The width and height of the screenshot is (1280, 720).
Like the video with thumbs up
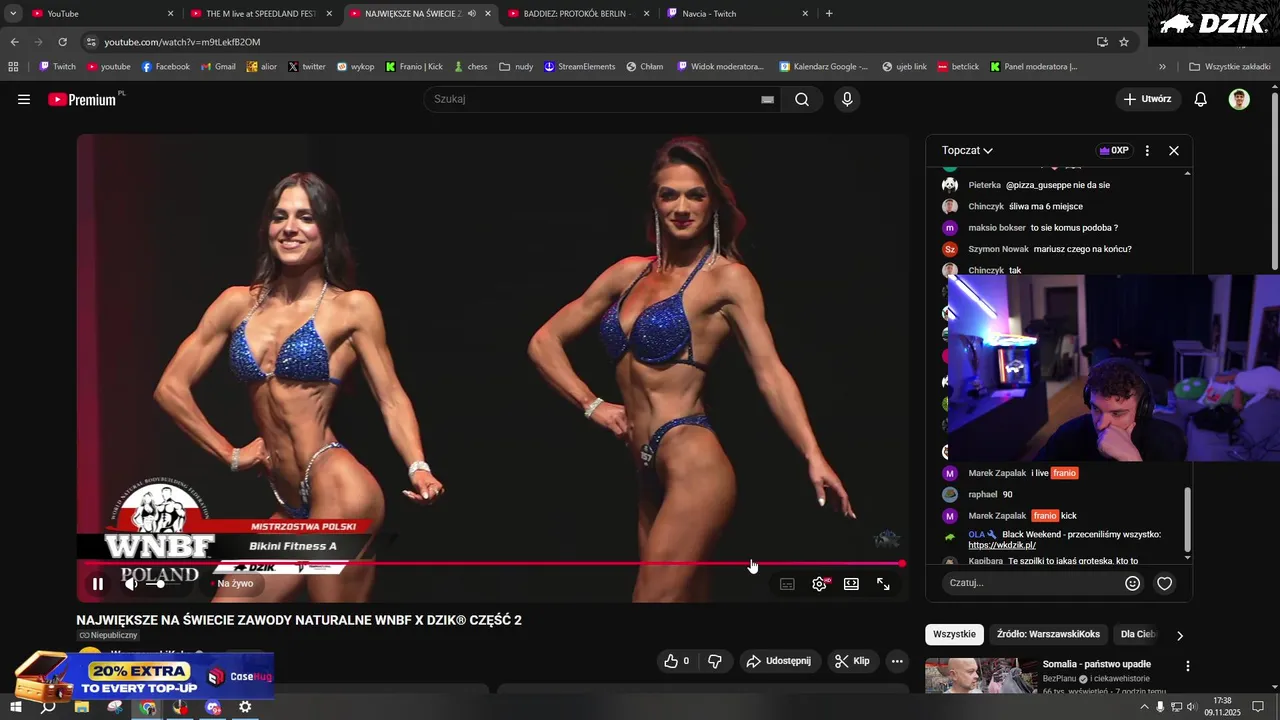(677, 661)
